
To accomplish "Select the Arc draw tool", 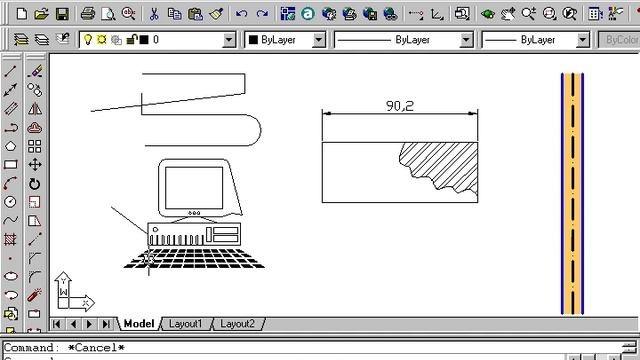I will (10, 183).
